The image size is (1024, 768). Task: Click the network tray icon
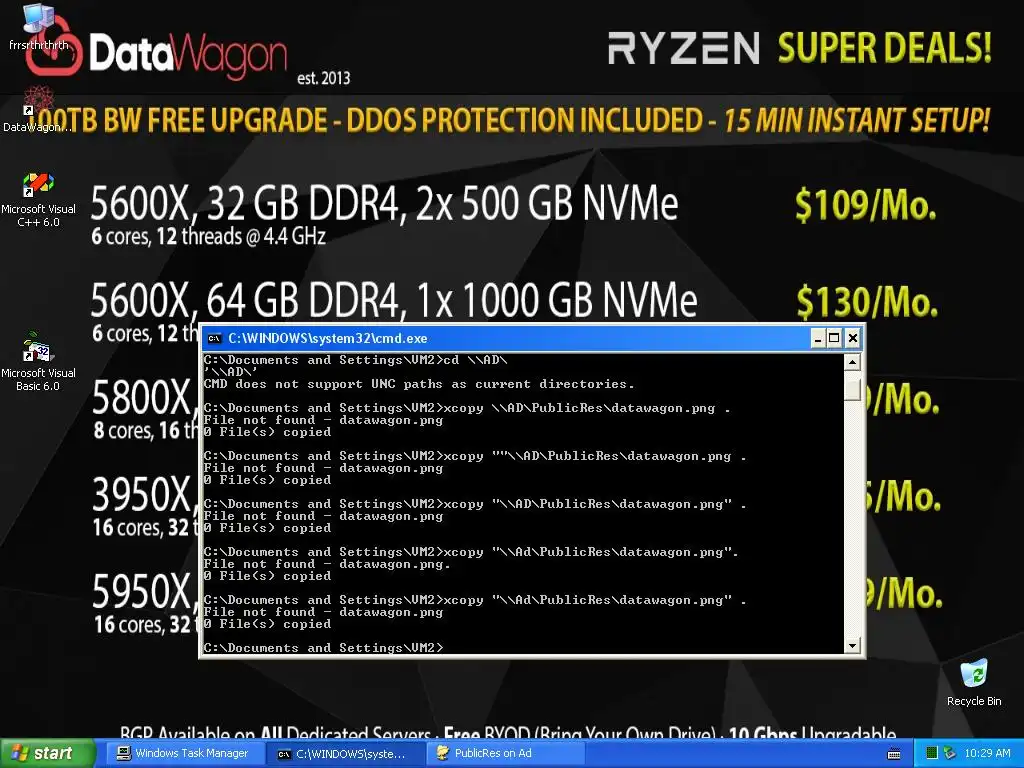click(950, 754)
